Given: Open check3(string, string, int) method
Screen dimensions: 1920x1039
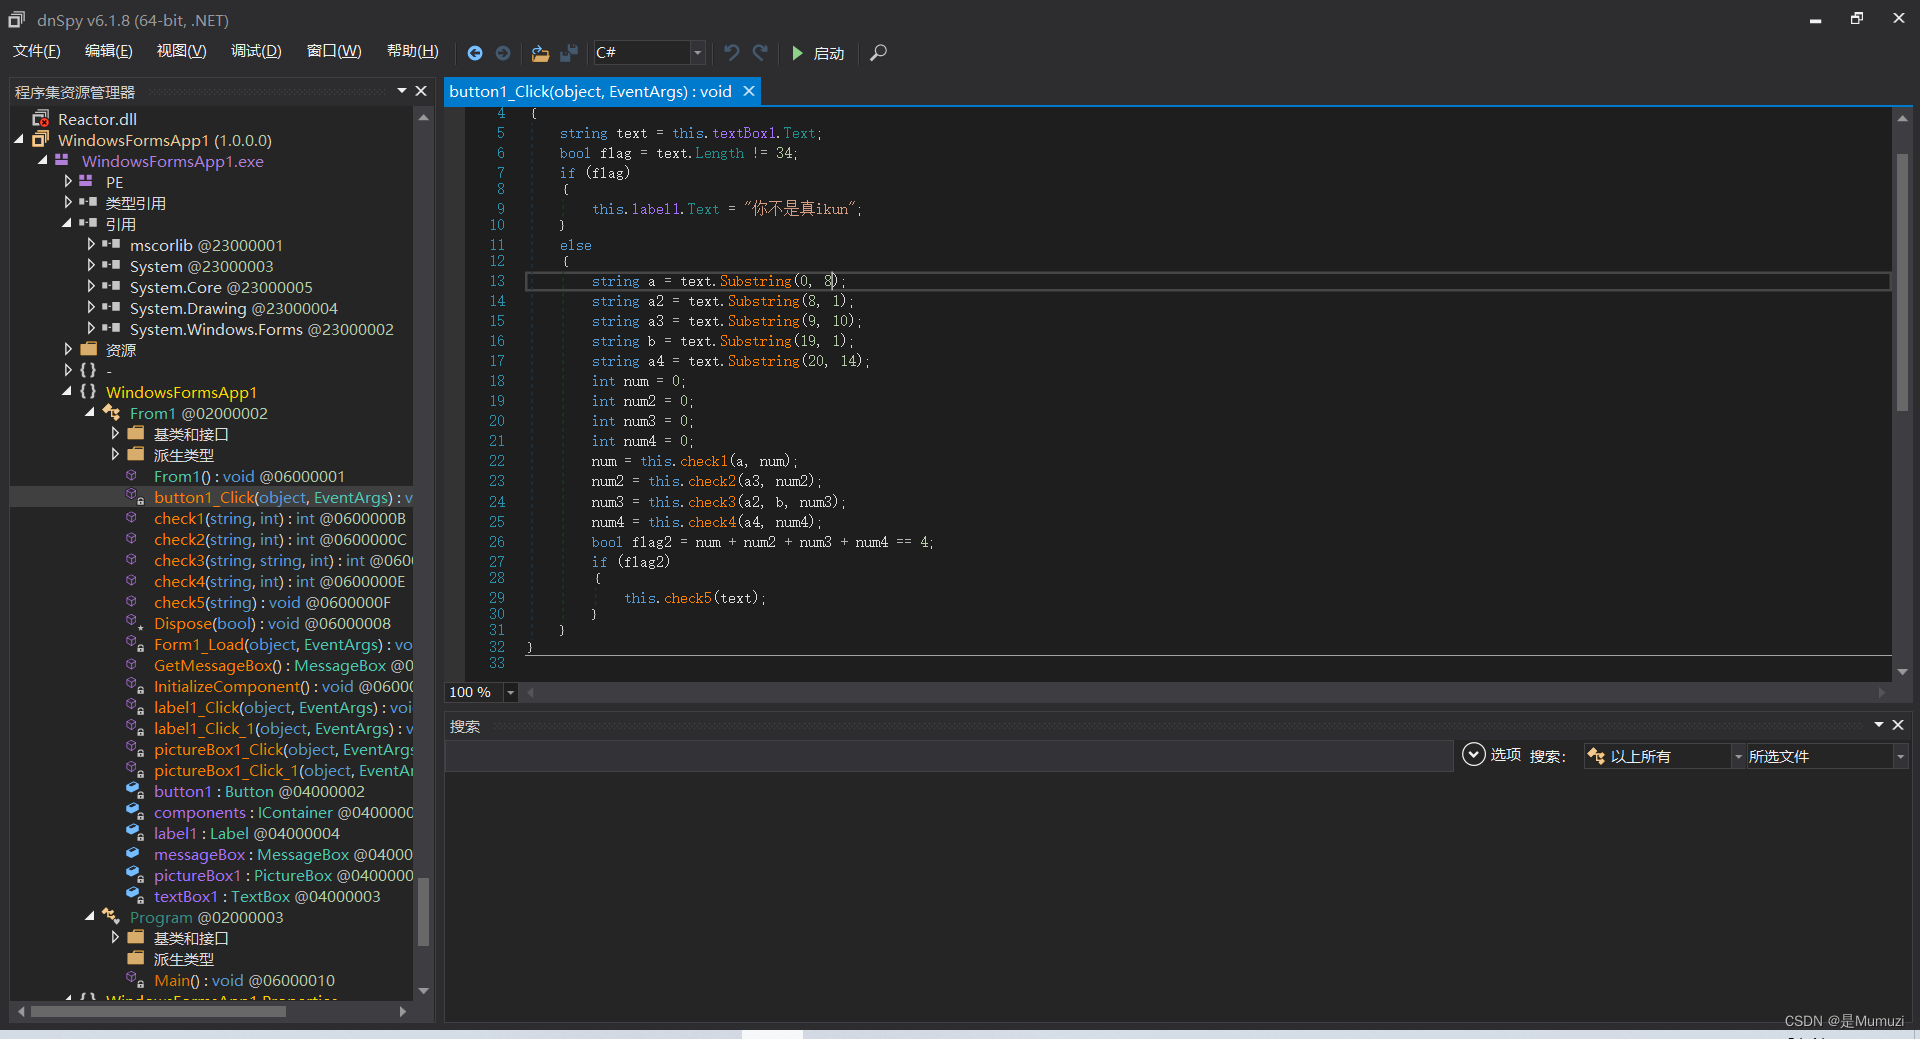Looking at the screenshot, I should coord(282,560).
